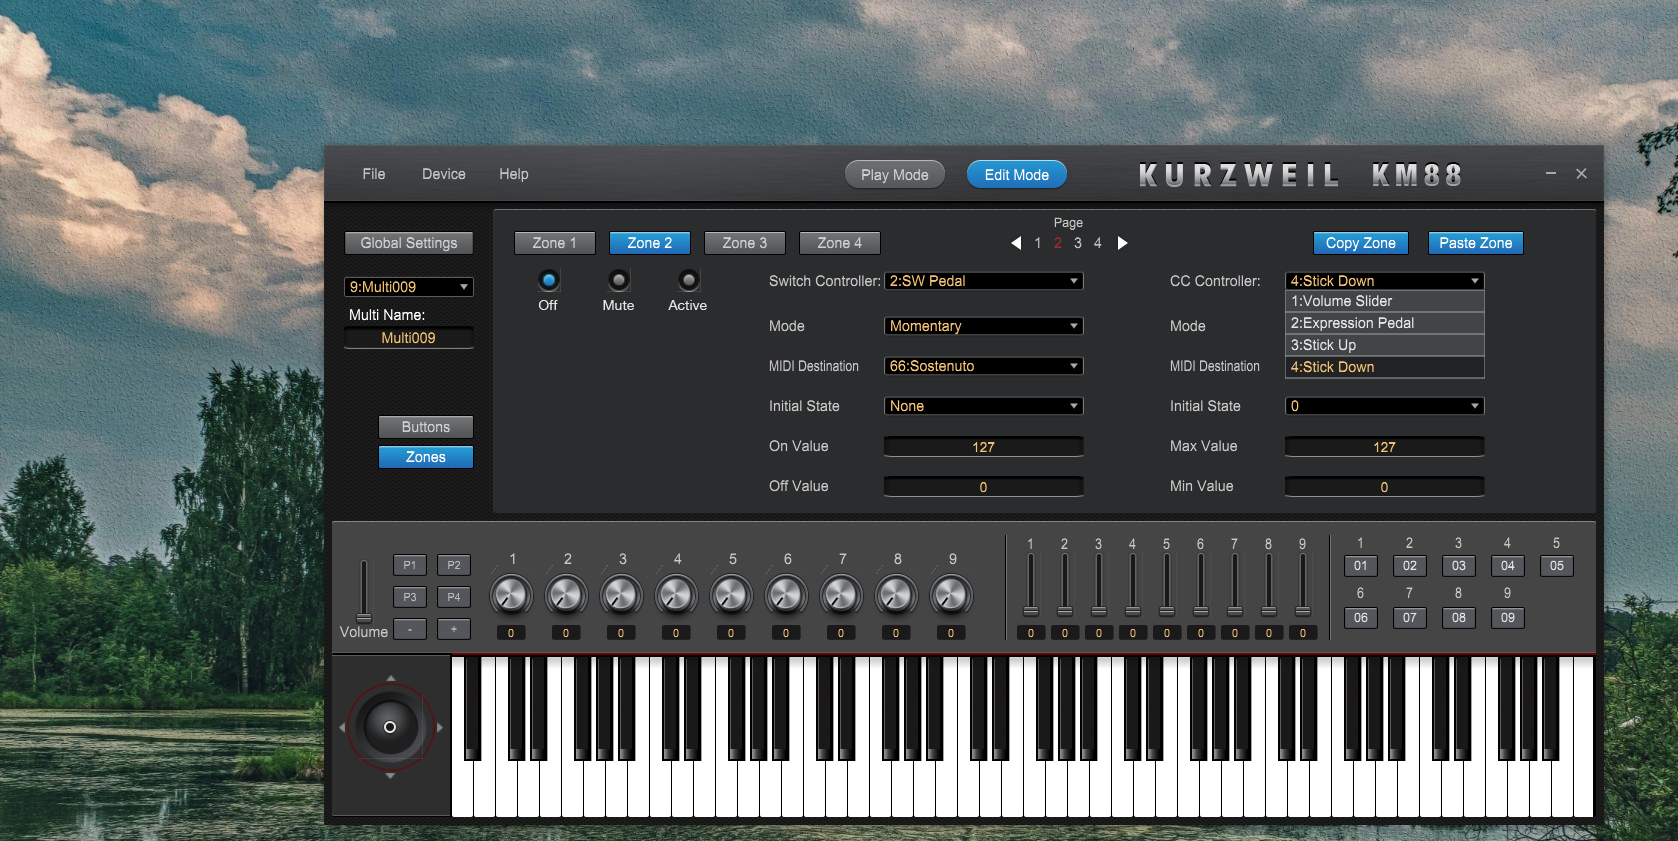Click knob 9 in the knob row
The height and width of the screenshot is (841, 1678).
coord(951,595)
